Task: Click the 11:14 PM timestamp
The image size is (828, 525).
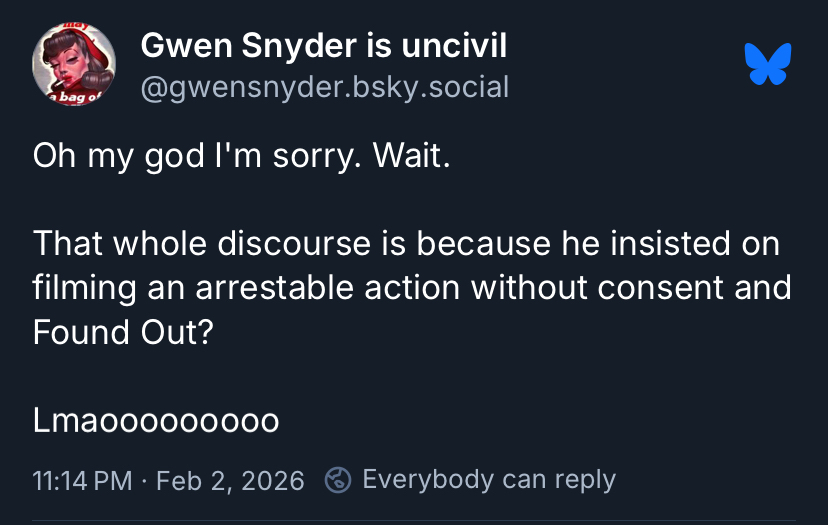Action: click(82, 481)
